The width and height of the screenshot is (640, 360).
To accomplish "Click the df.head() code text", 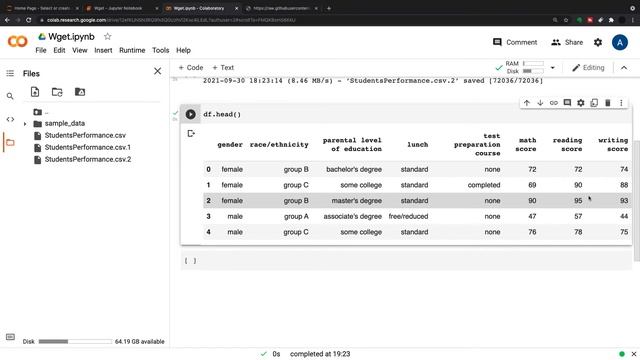I will [222, 114].
